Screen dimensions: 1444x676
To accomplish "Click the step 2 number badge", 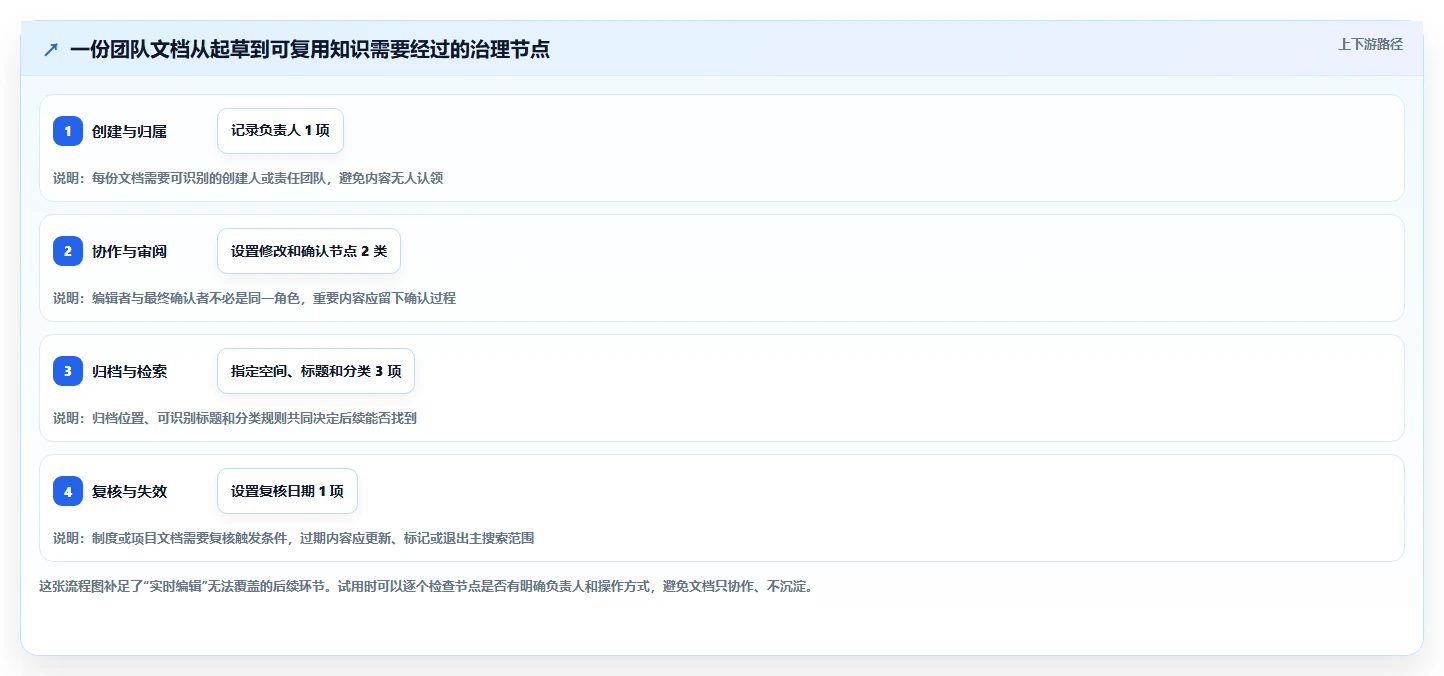I will click(68, 251).
